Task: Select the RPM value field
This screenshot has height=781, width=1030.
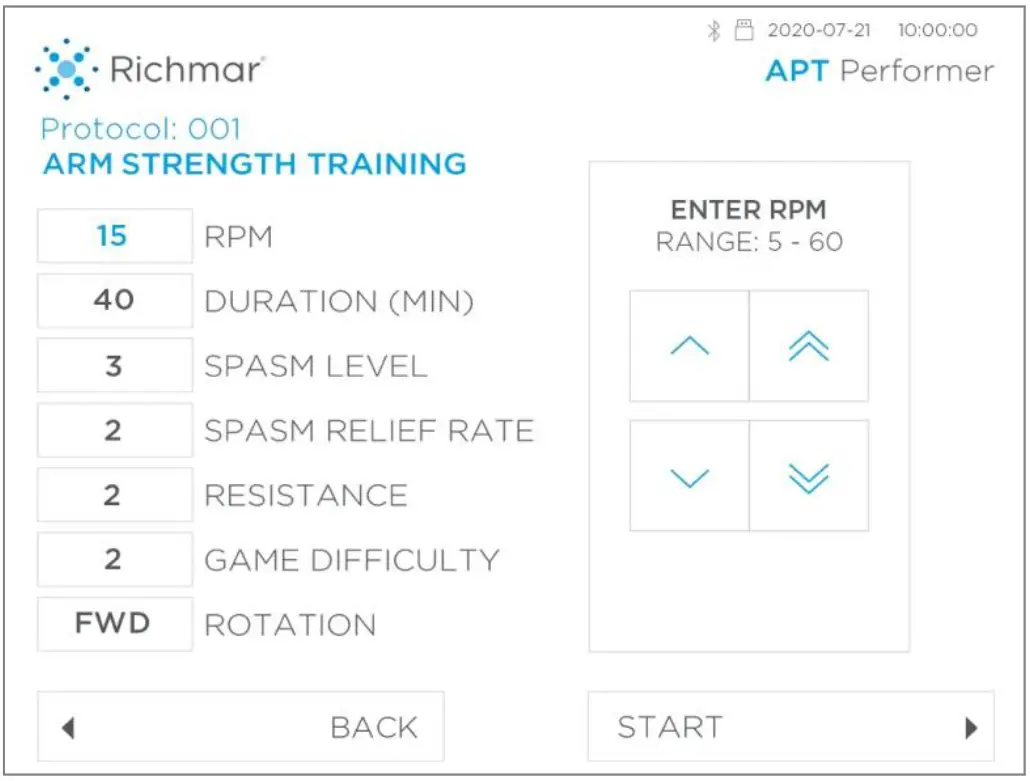Action: pyautogui.click(x=114, y=235)
